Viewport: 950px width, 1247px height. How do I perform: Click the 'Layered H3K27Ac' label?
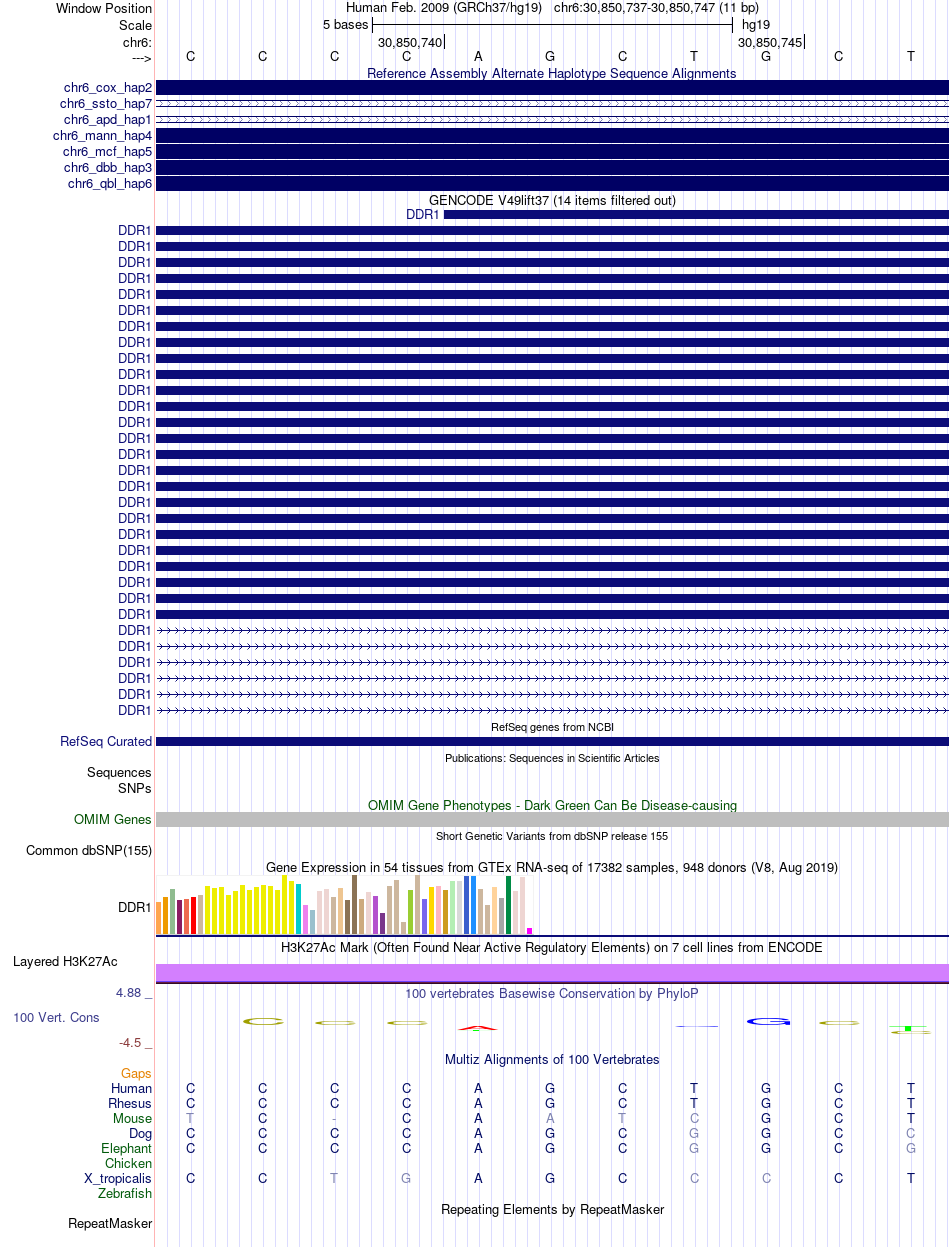[x=66, y=962]
